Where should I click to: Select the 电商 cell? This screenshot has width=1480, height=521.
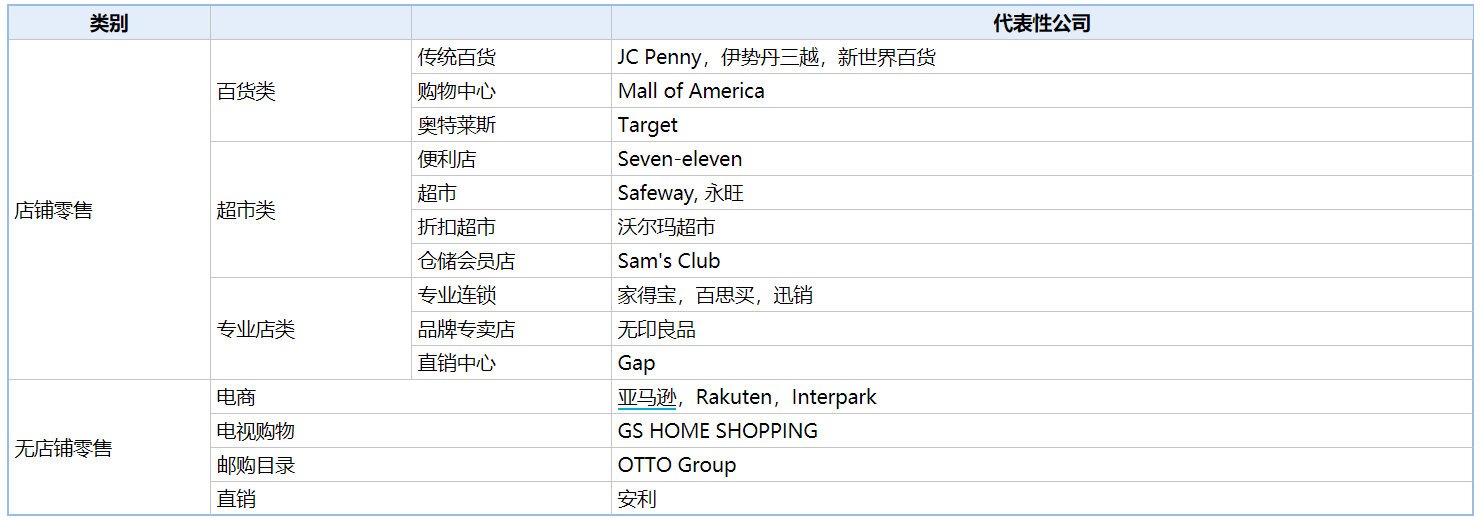point(411,397)
